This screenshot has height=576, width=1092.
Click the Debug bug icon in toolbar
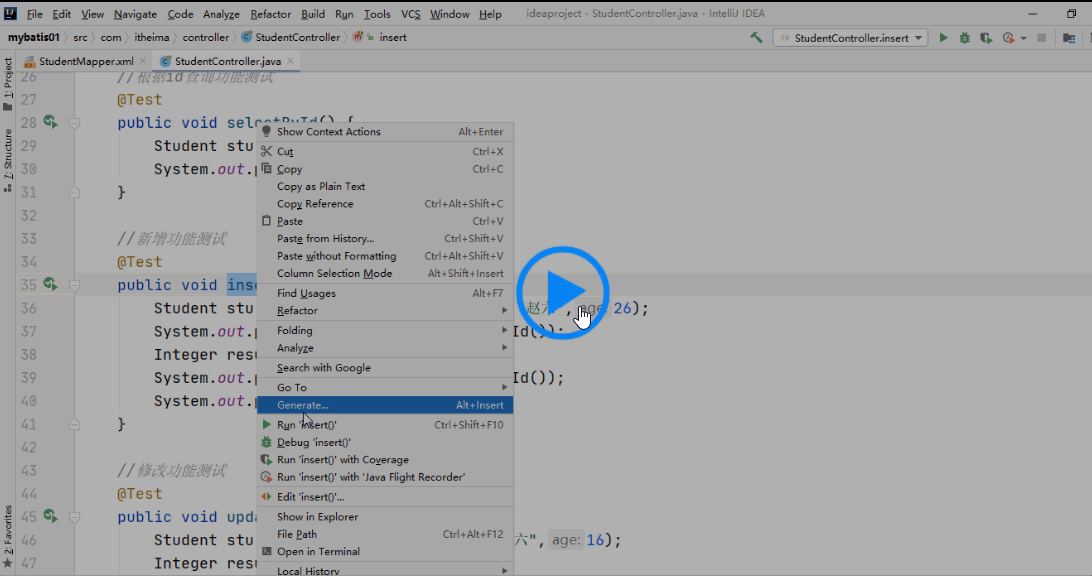965,37
